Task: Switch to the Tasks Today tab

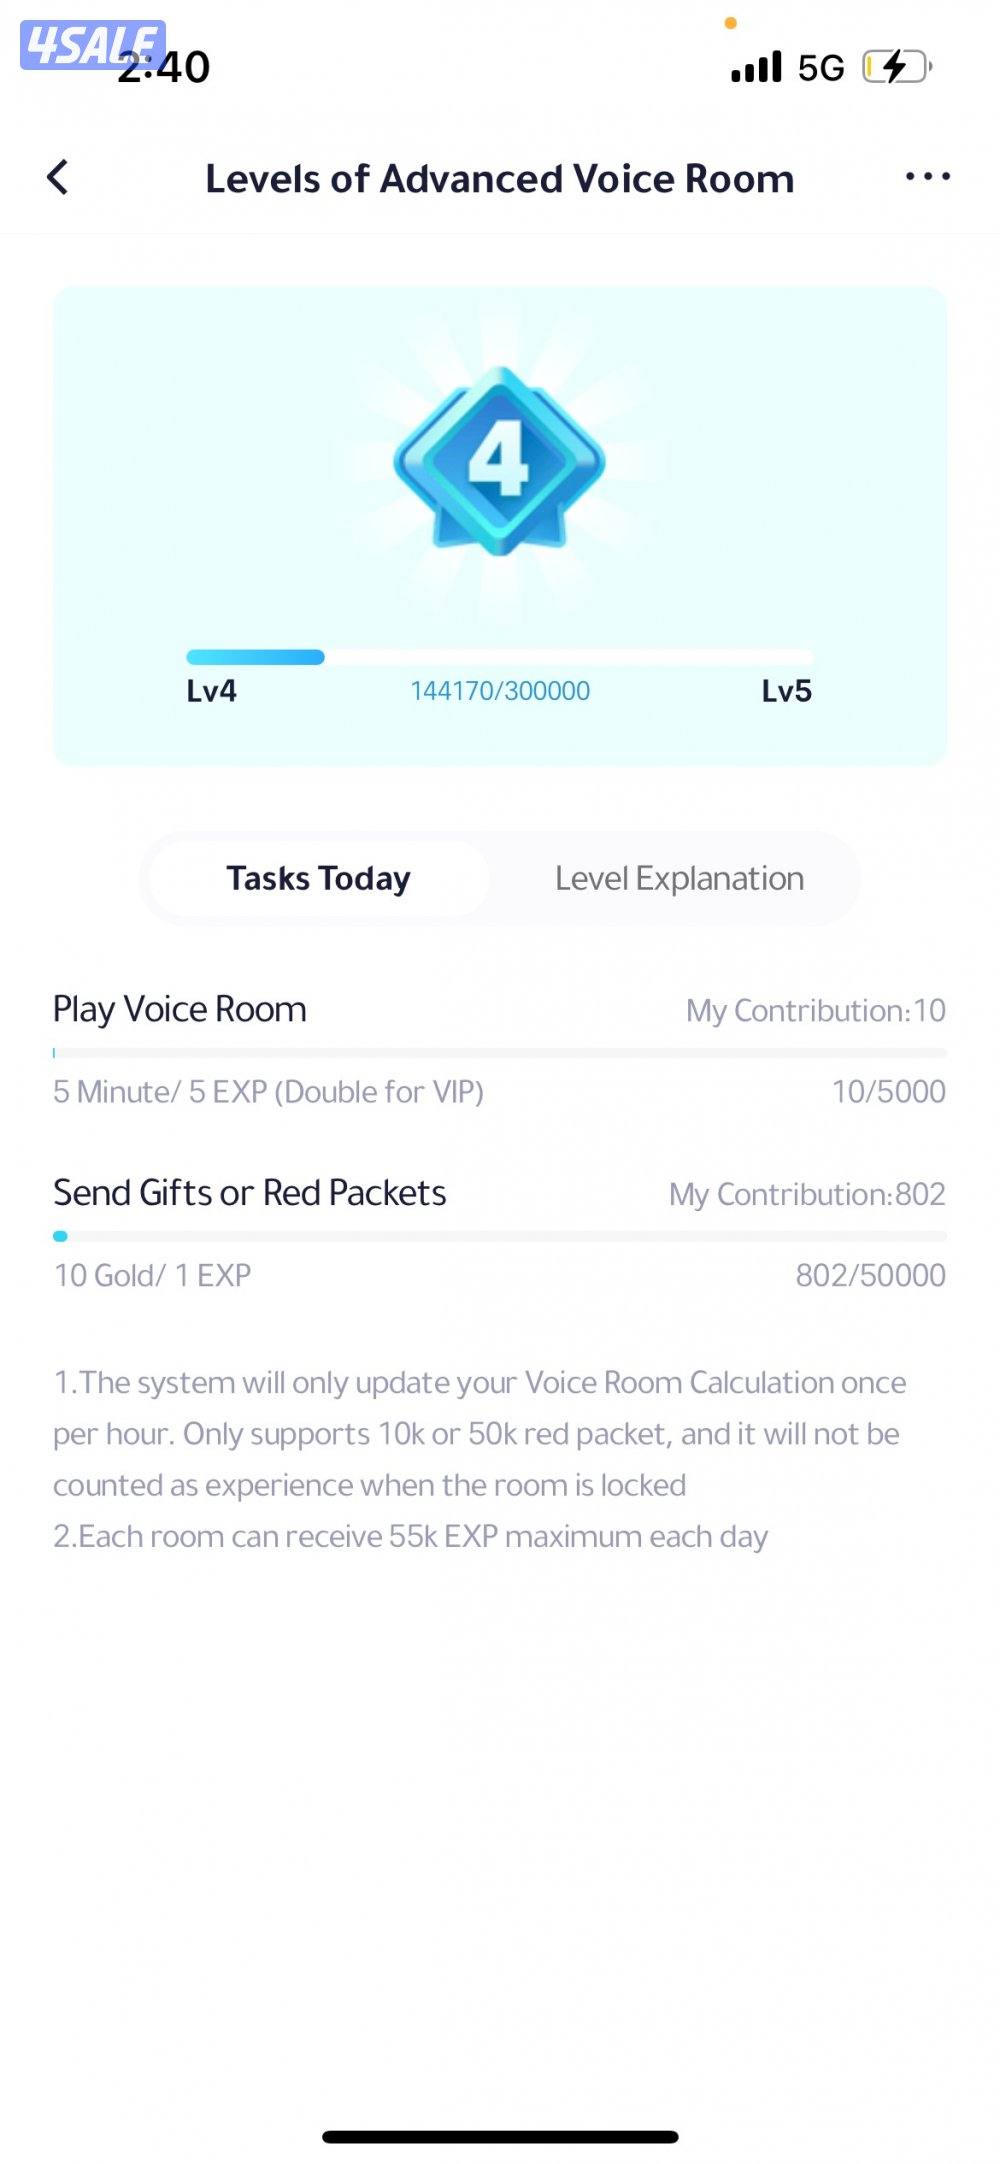Action: click(x=319, y=878)
